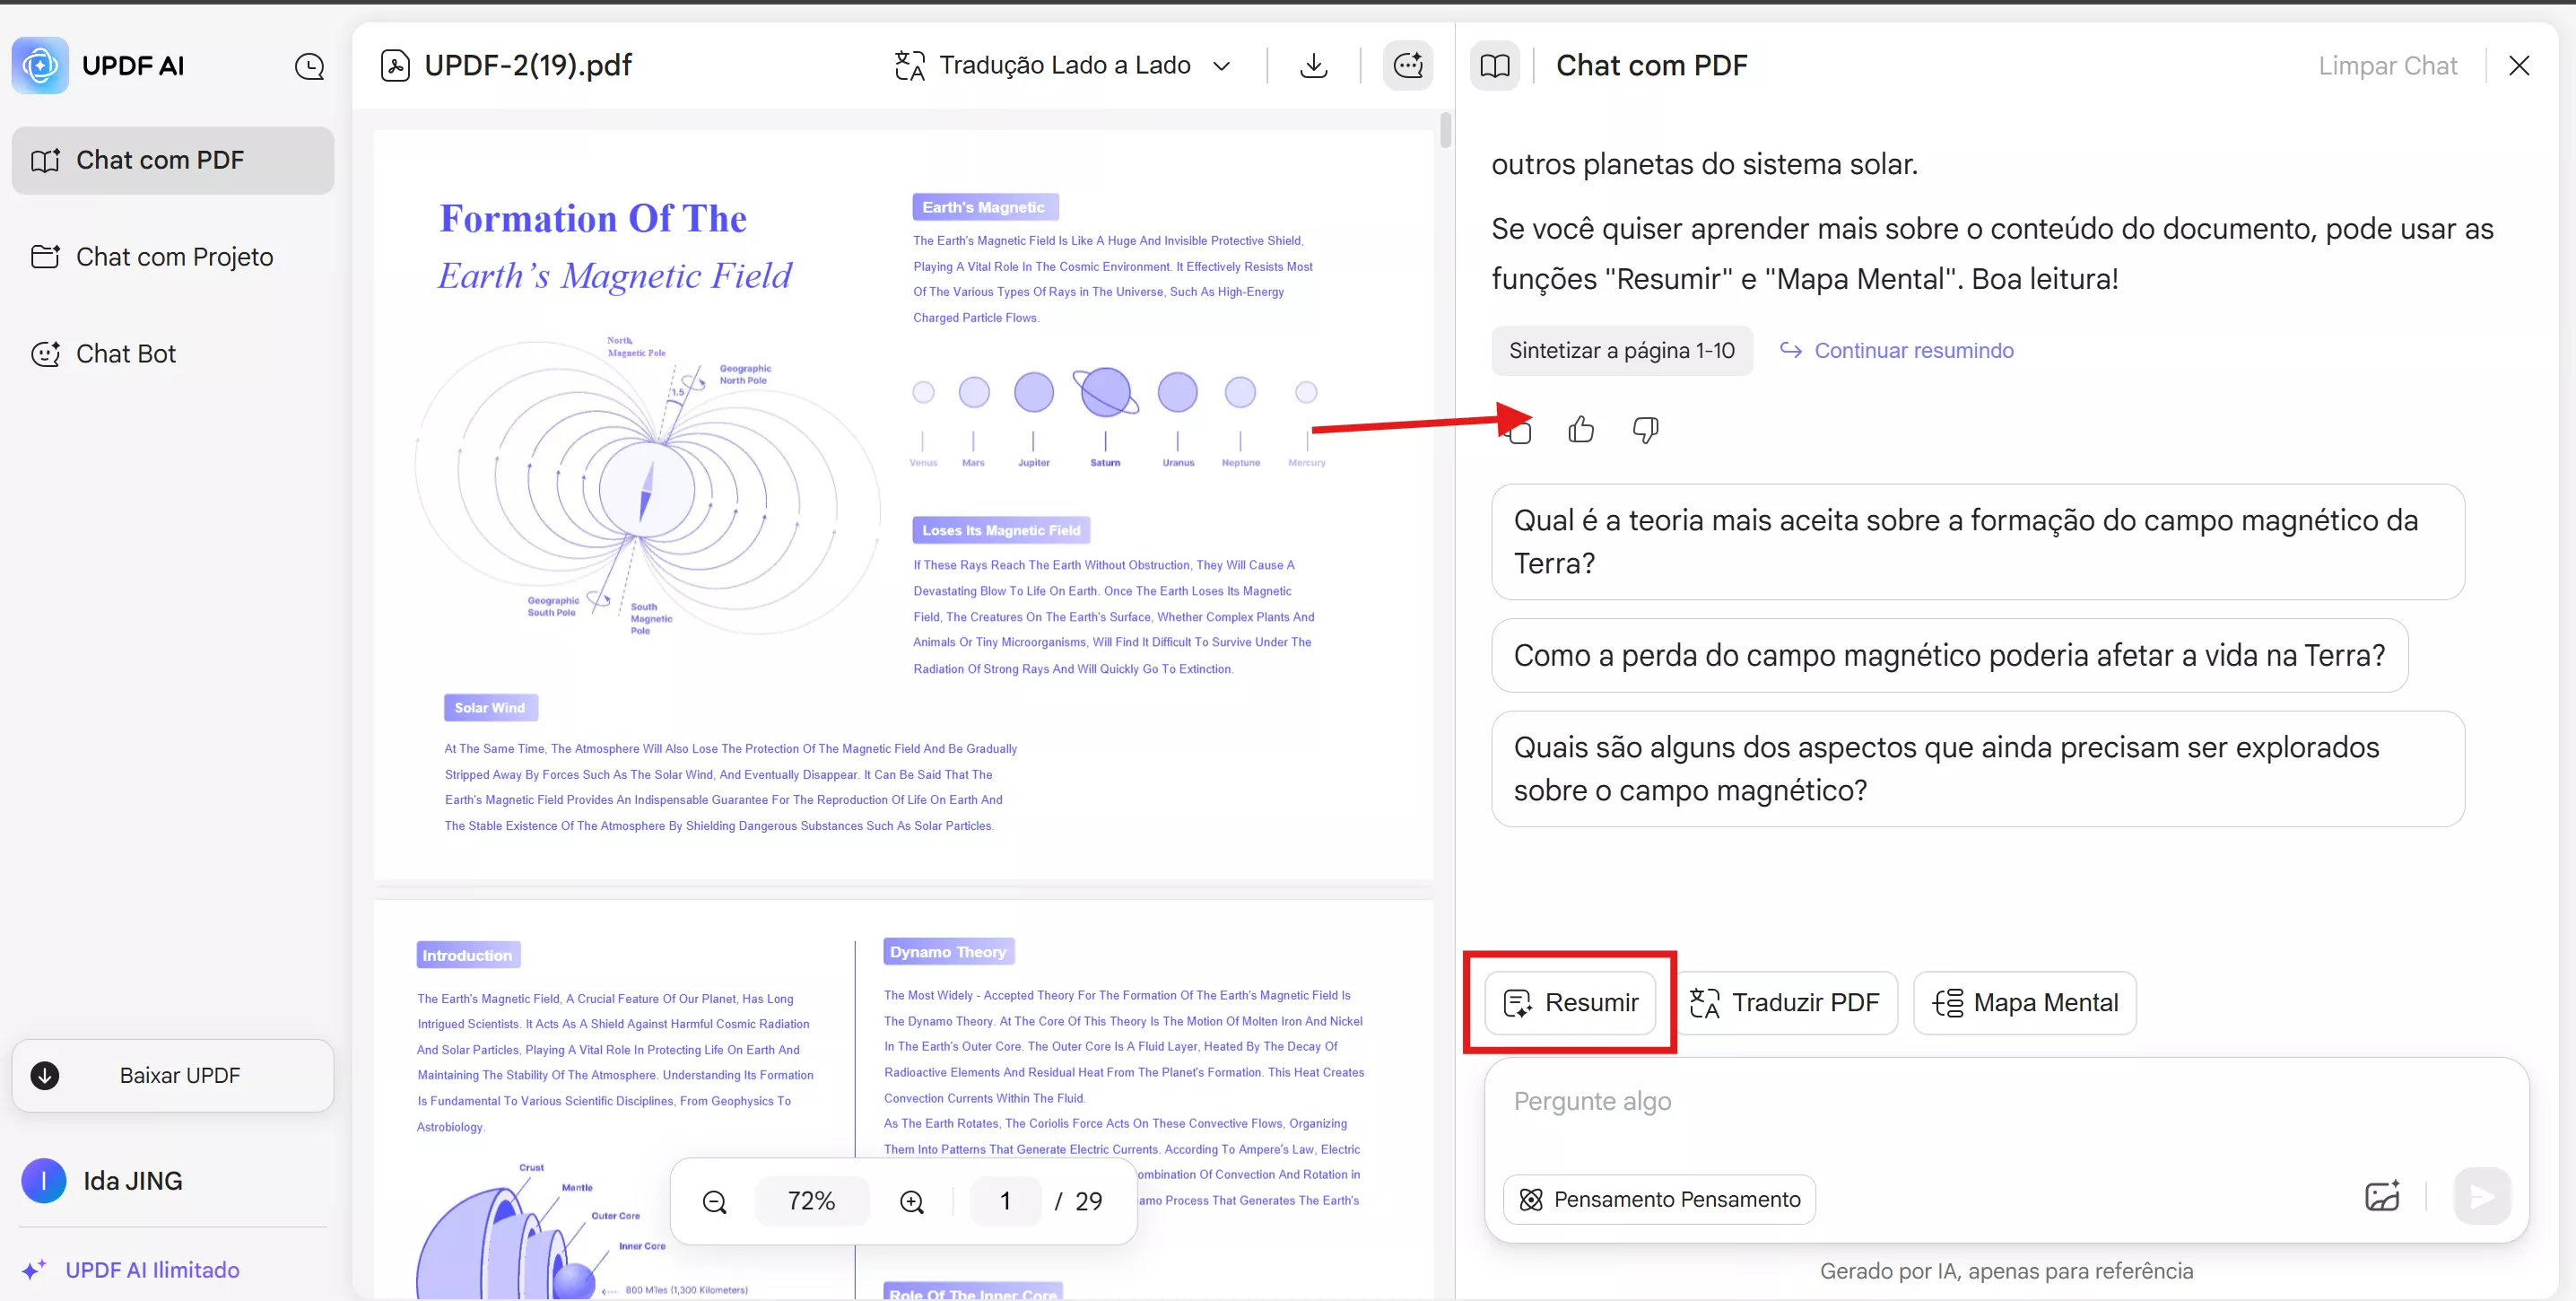Dislike the response with thumbs down

[1645, 430]
